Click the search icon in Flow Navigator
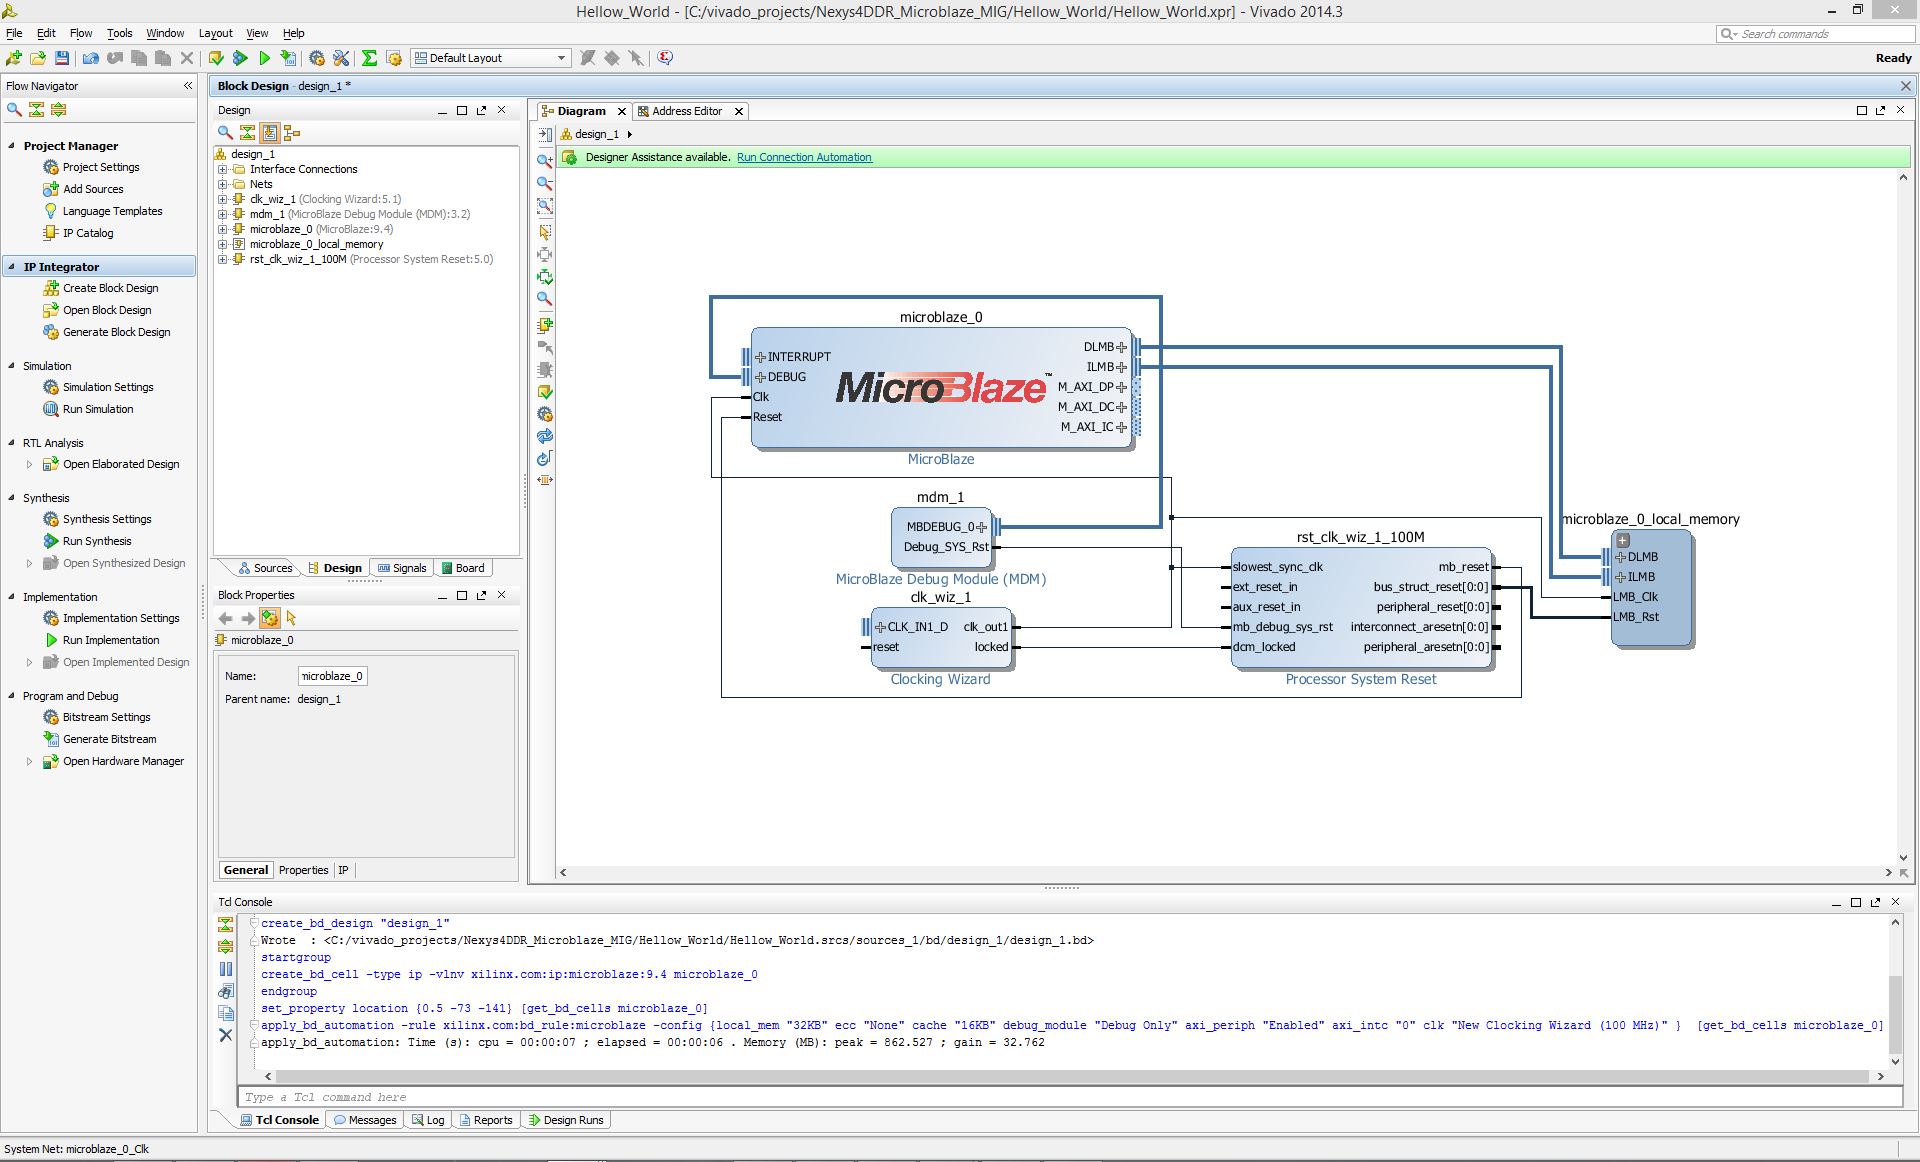The image size is (1920, 1162). [14, 109]
